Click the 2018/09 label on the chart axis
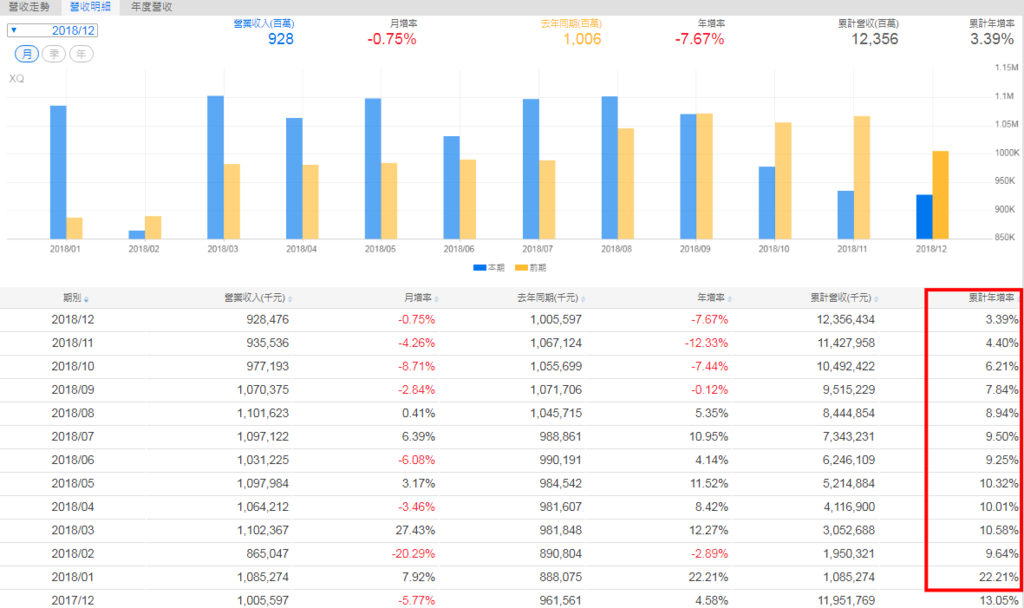The width and height of the screenshot is (1024, 608). tap(695, 249)
